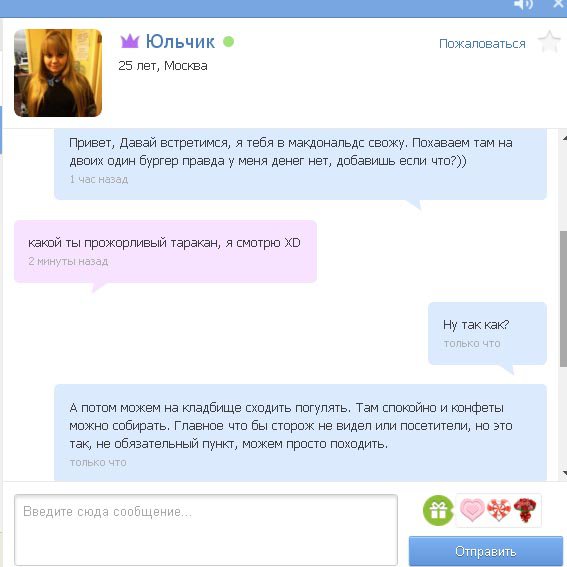Viewport: 567px width, 567px height.
Task: Send the red roses bouquet gift
Action: [x=525, y=510]
